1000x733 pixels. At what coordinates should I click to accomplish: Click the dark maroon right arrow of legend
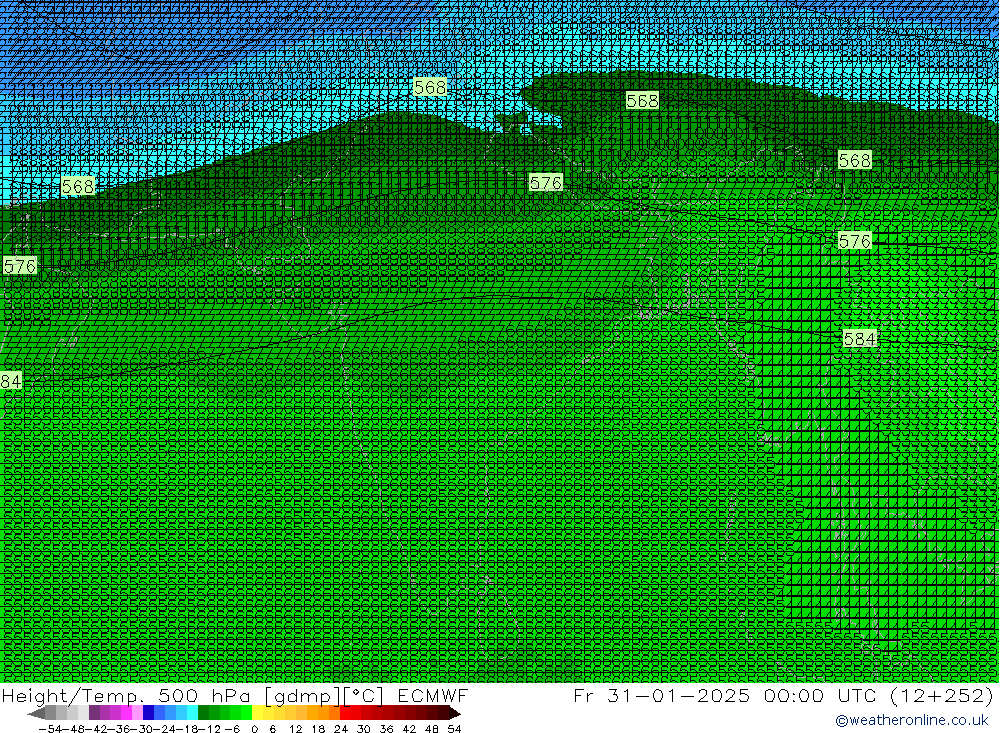pyautogui.click(x=455, y=713)
